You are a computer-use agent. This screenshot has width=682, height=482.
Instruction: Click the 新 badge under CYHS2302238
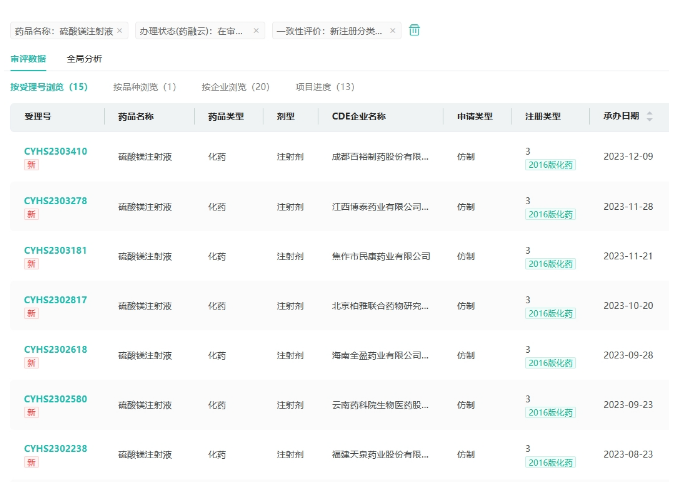click(x=31, y=462)
